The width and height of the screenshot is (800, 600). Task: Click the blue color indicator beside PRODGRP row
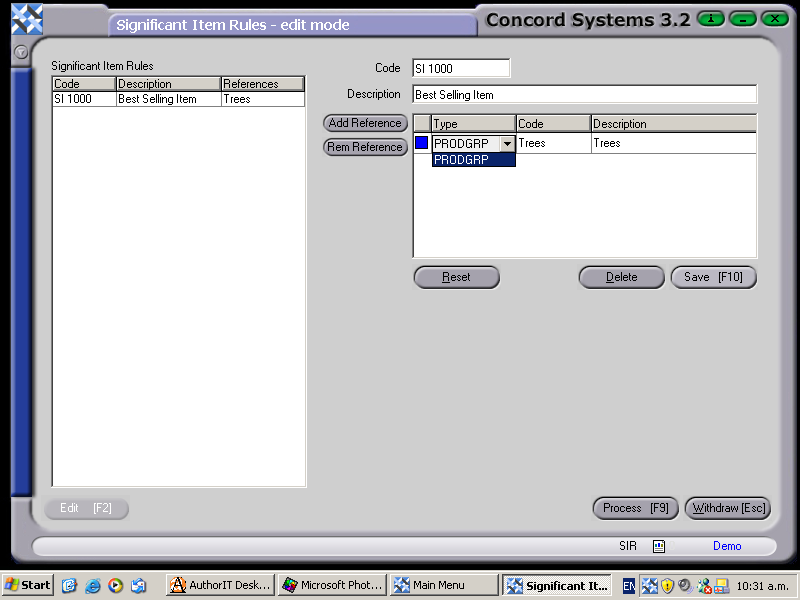[x=422, y=143]
